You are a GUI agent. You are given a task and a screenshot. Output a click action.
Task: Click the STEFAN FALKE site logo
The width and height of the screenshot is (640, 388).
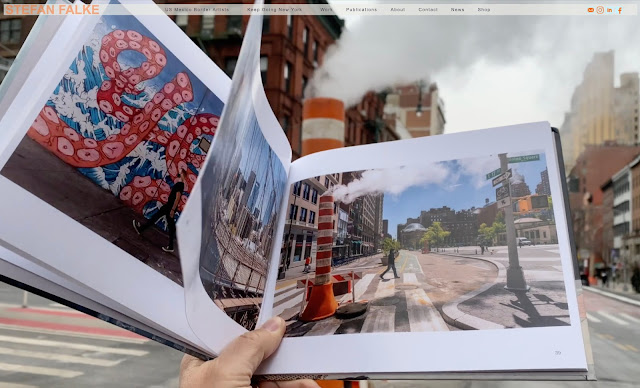[x=52, y=10]
